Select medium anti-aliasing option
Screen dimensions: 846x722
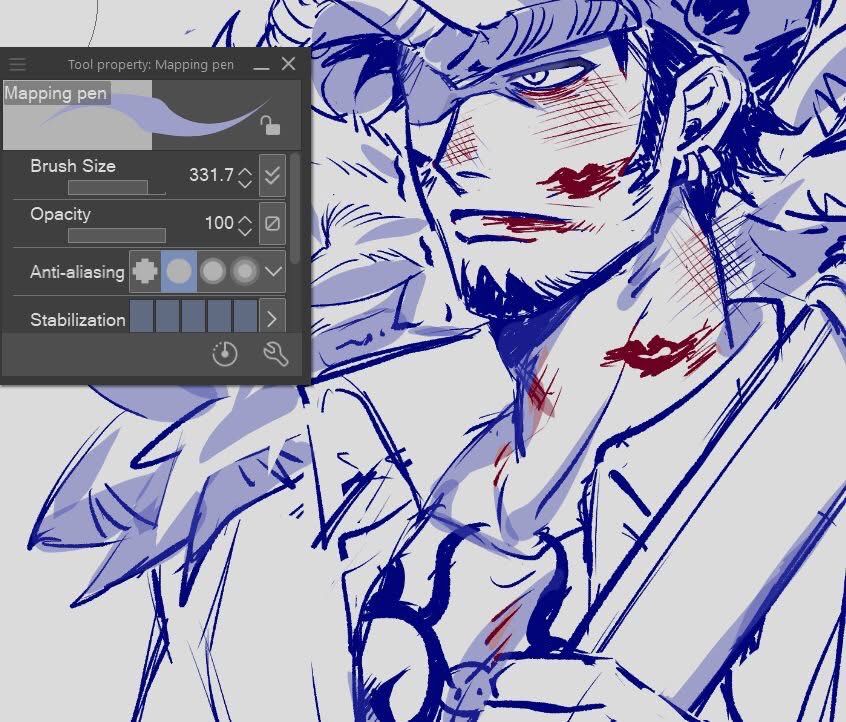213,271
